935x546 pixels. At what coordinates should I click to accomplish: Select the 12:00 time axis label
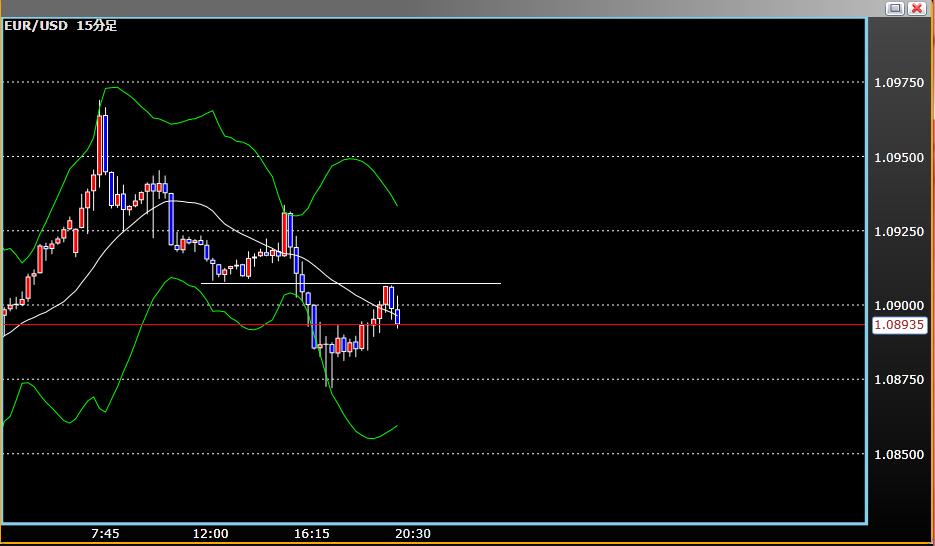click(210, 534)
